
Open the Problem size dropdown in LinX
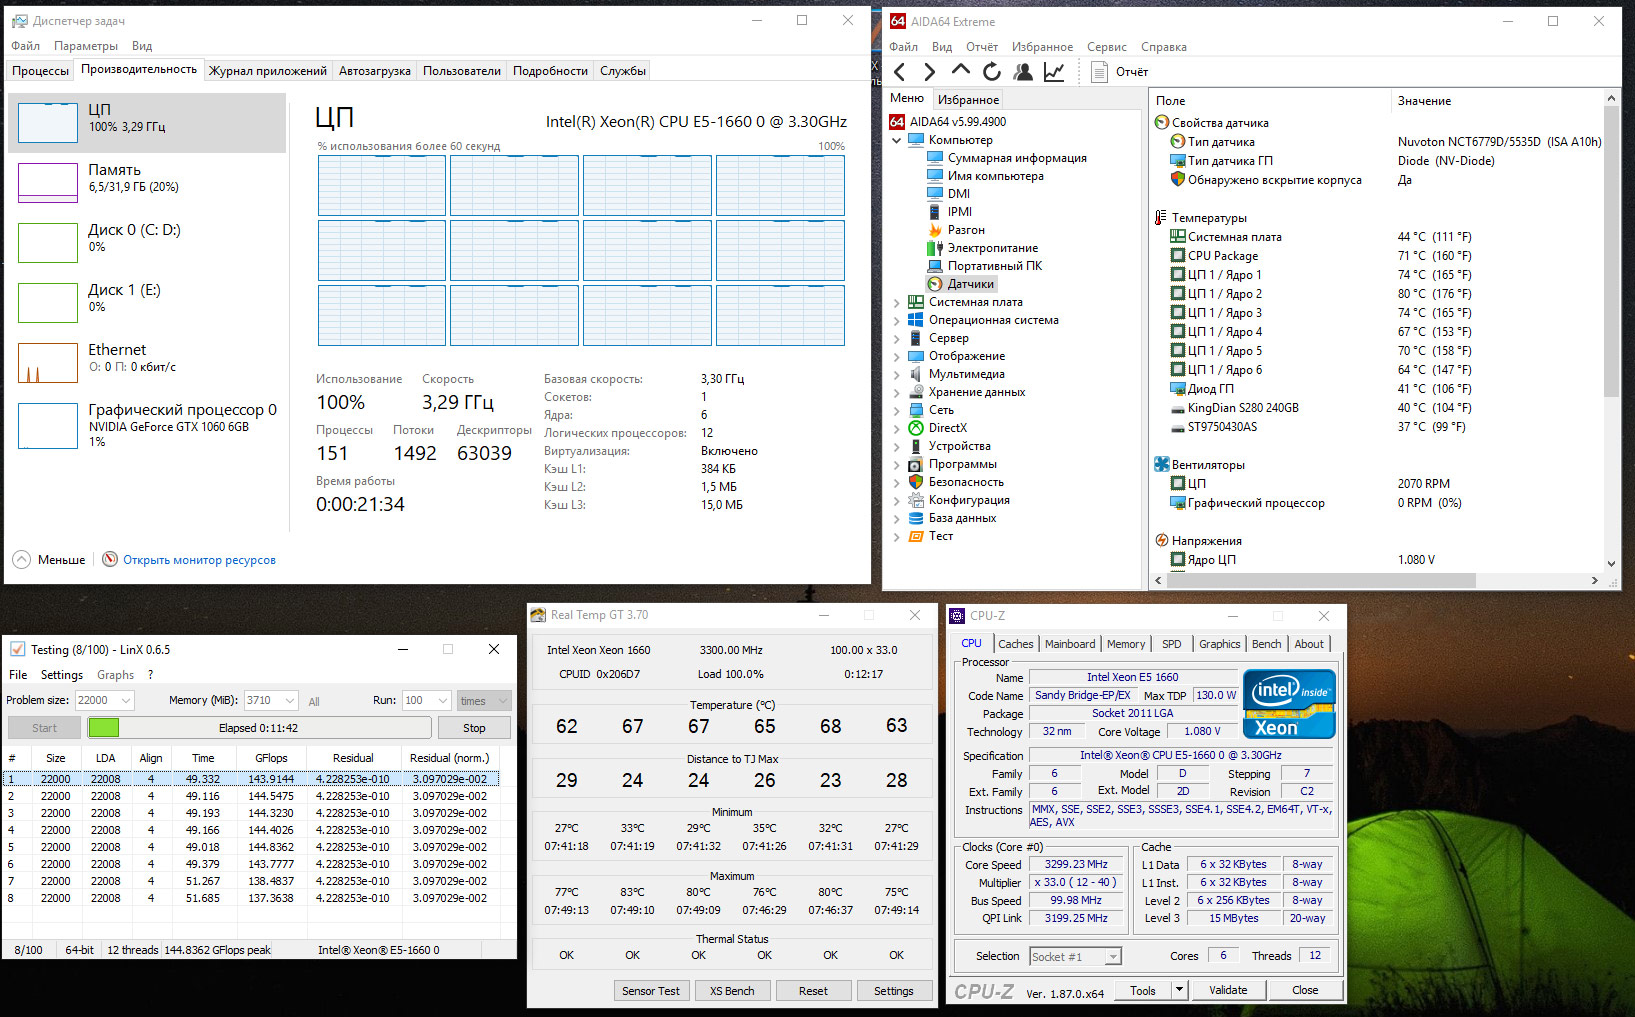126,700
